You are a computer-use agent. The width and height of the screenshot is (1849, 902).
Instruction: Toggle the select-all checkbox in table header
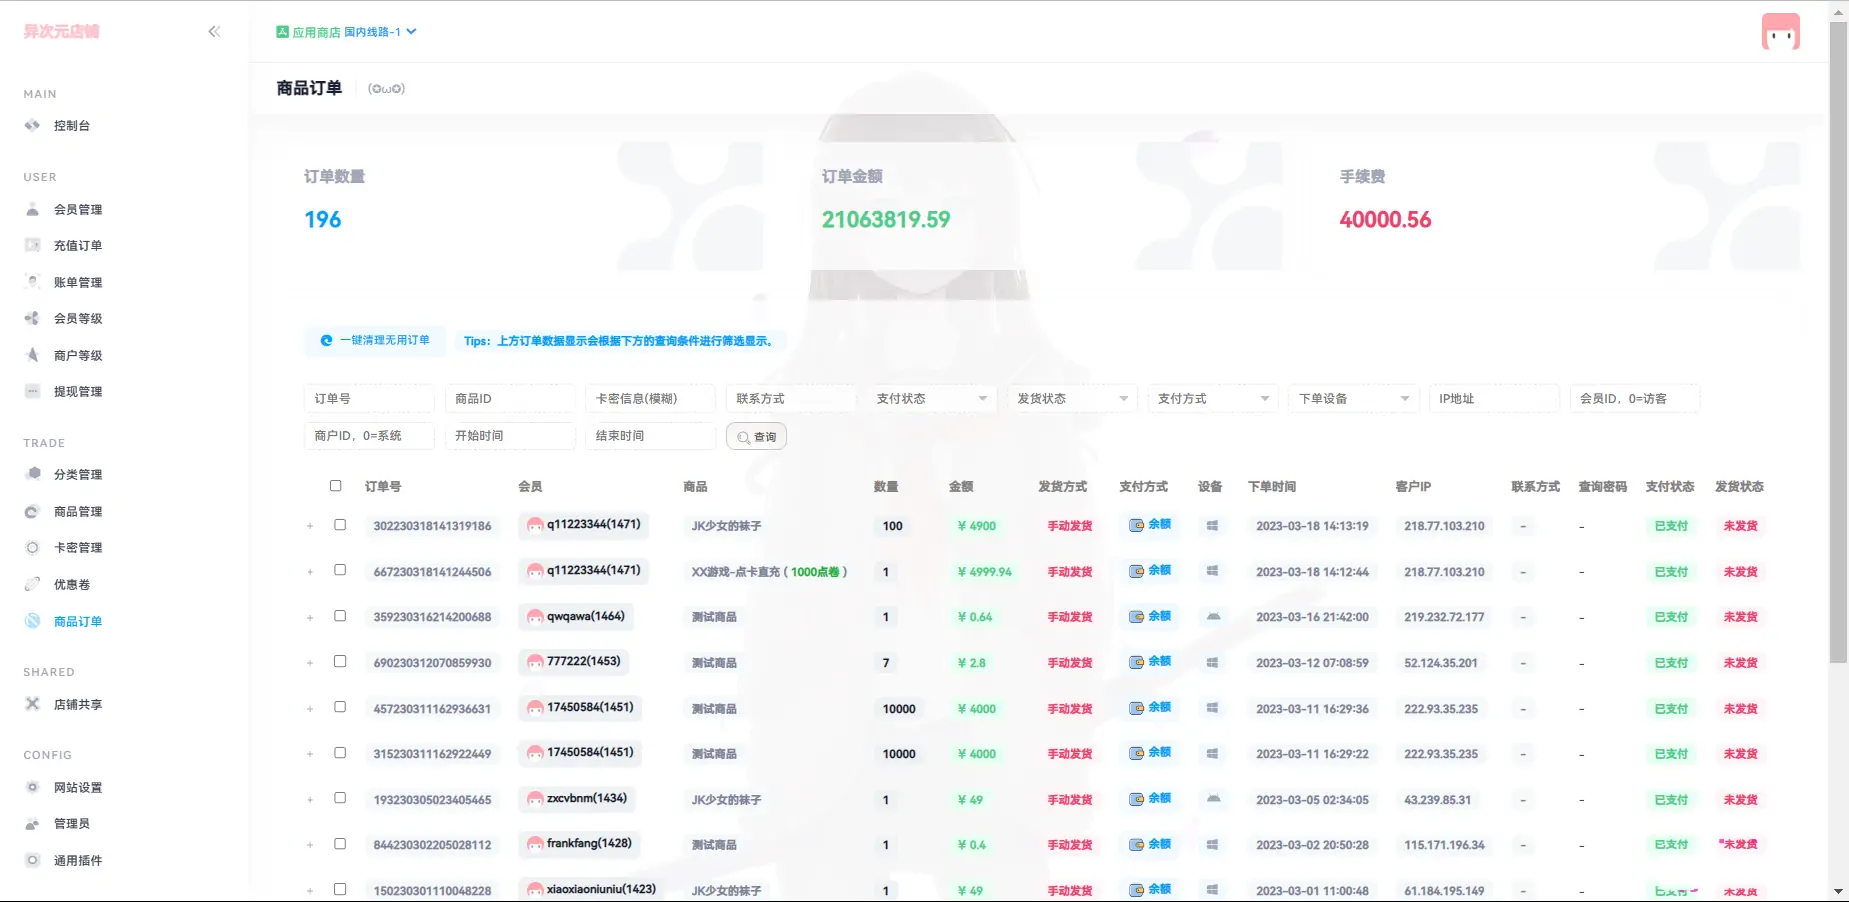(336, 486)
